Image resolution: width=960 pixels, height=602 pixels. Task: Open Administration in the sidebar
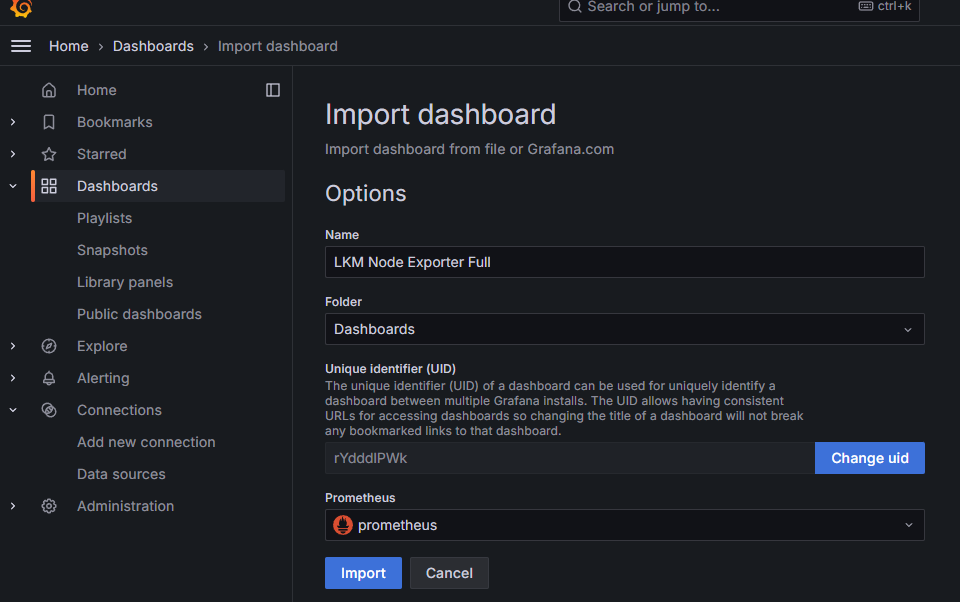click(x=126, y=506)
